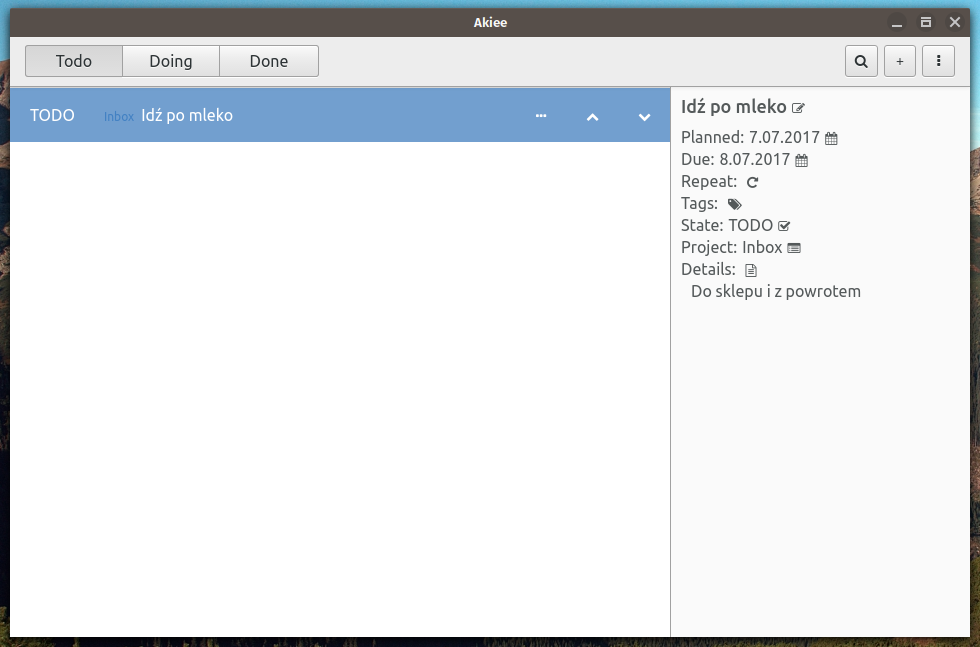Switch to the Todo tab
980x647 pixels.
[x=74, y=61]
